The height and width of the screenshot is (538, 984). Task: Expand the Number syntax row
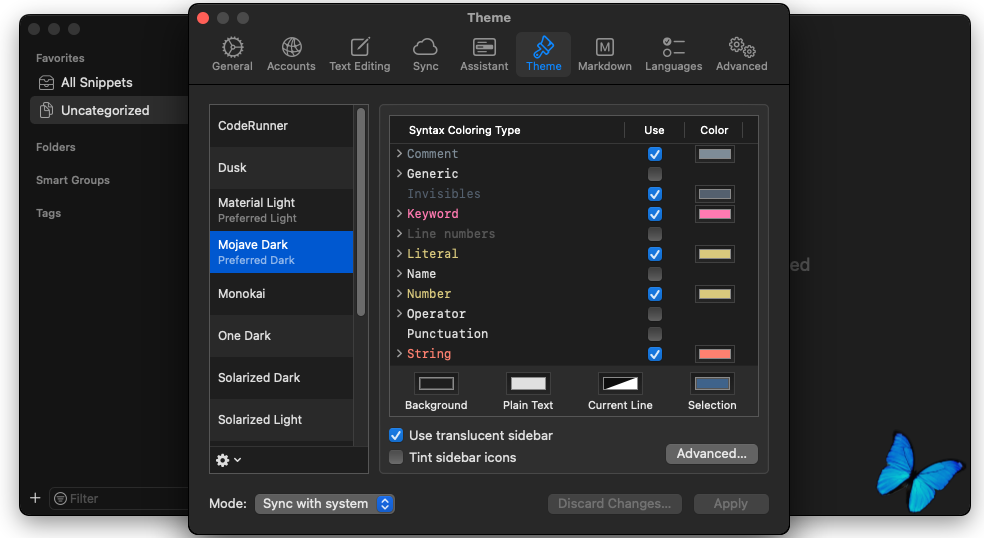pos(399,293)
